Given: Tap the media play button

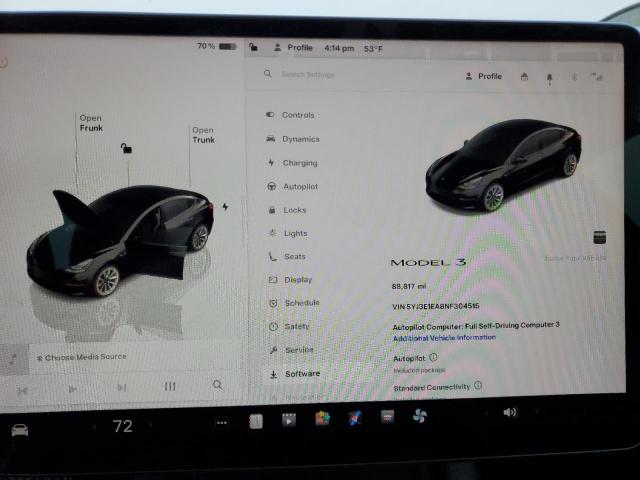Looking at the screenshot, I should 72,389.
